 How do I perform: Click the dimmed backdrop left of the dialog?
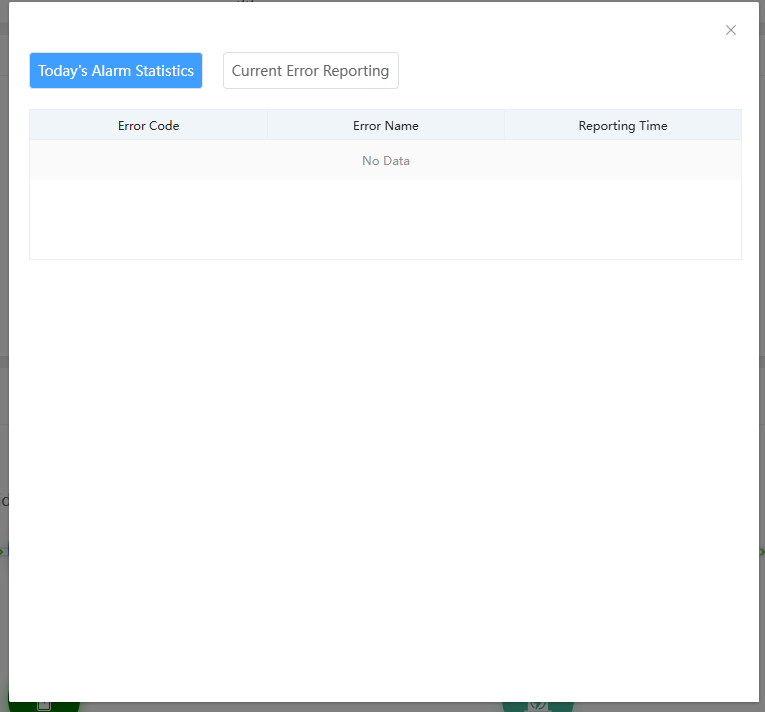4,300
